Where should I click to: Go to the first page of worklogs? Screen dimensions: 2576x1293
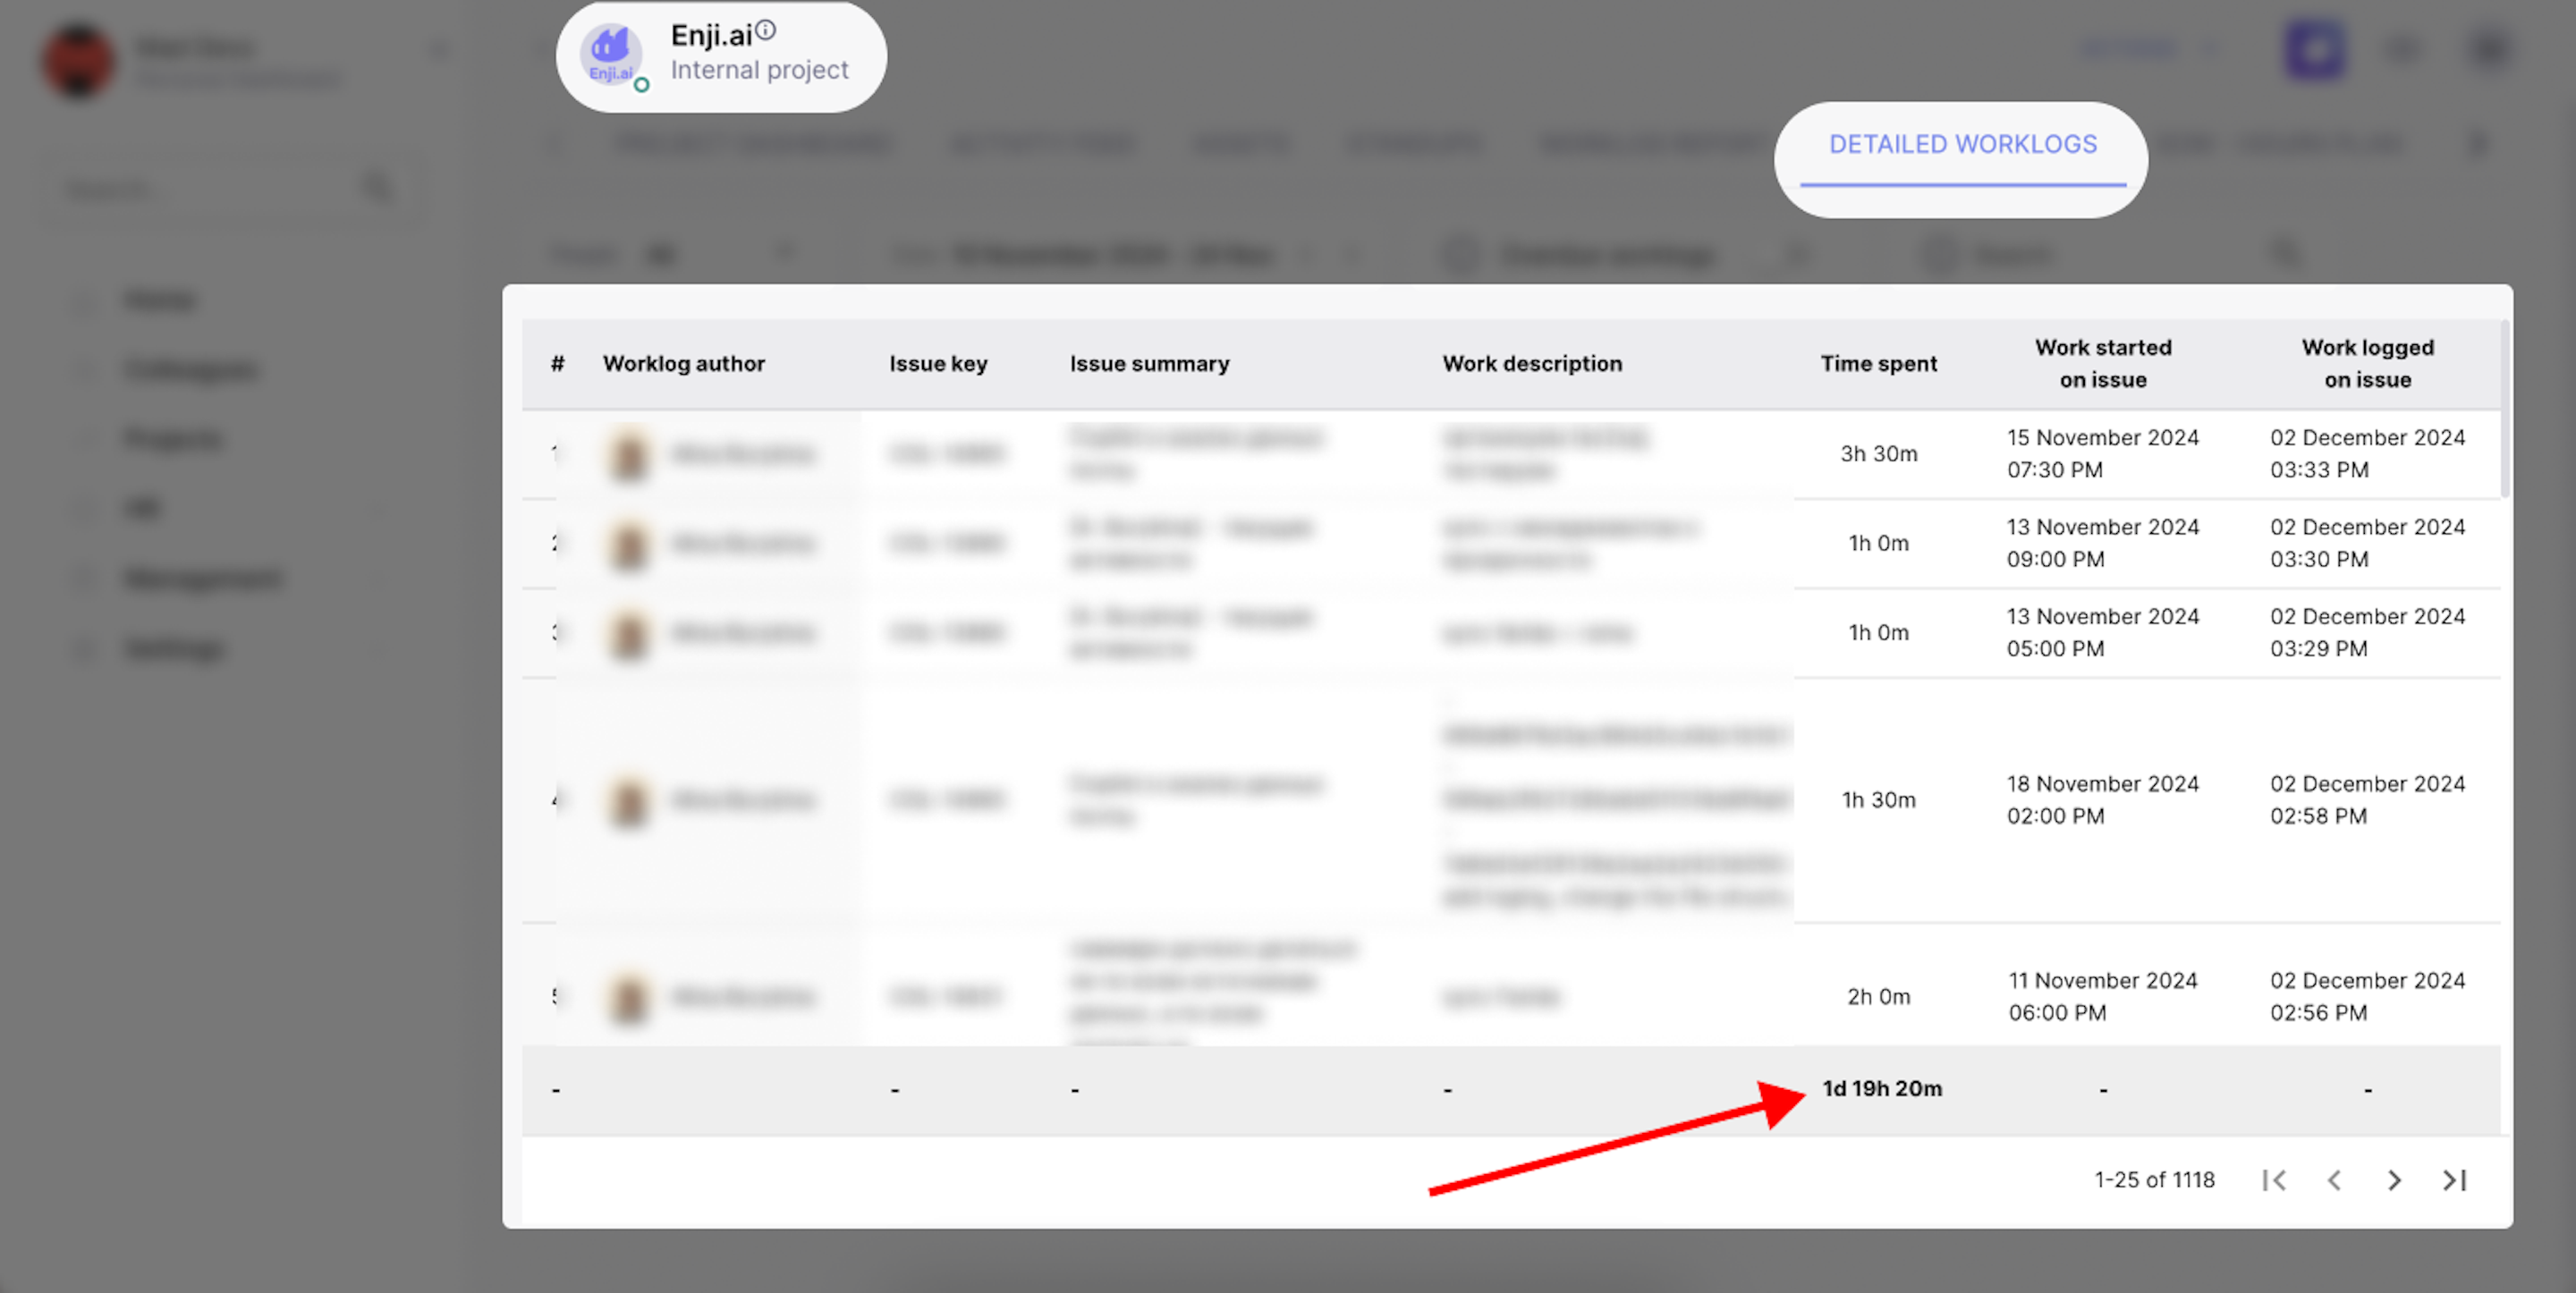pyautogui.click(x=2274, y=1180)
